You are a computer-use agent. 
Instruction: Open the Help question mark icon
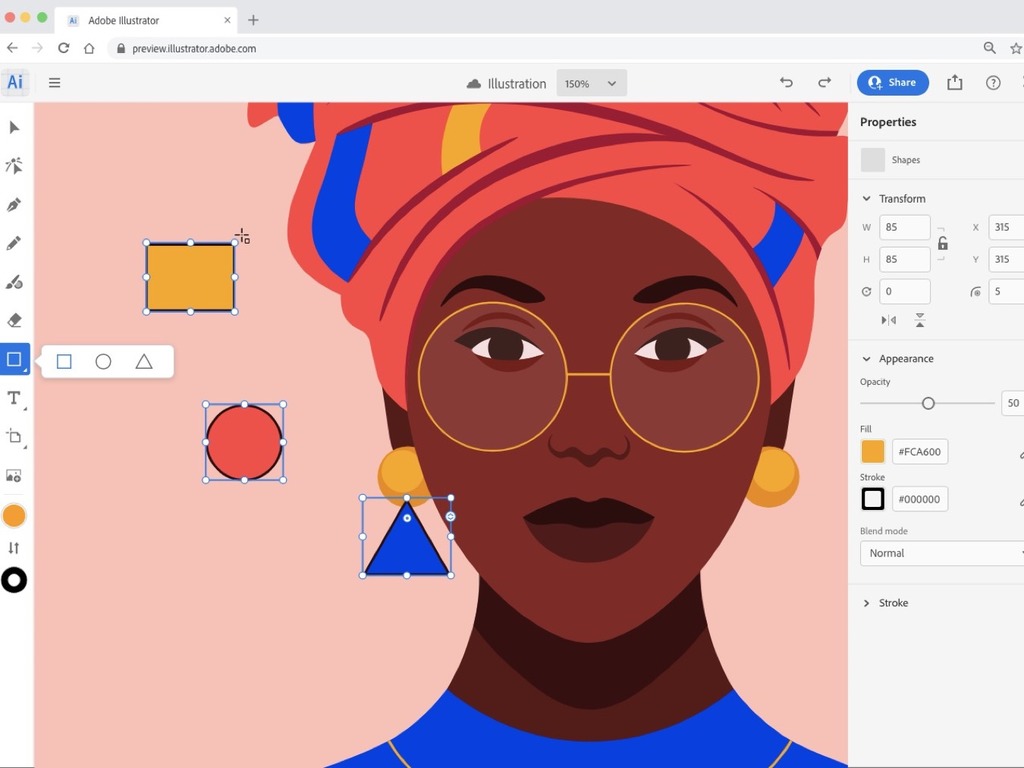point(993,83)
